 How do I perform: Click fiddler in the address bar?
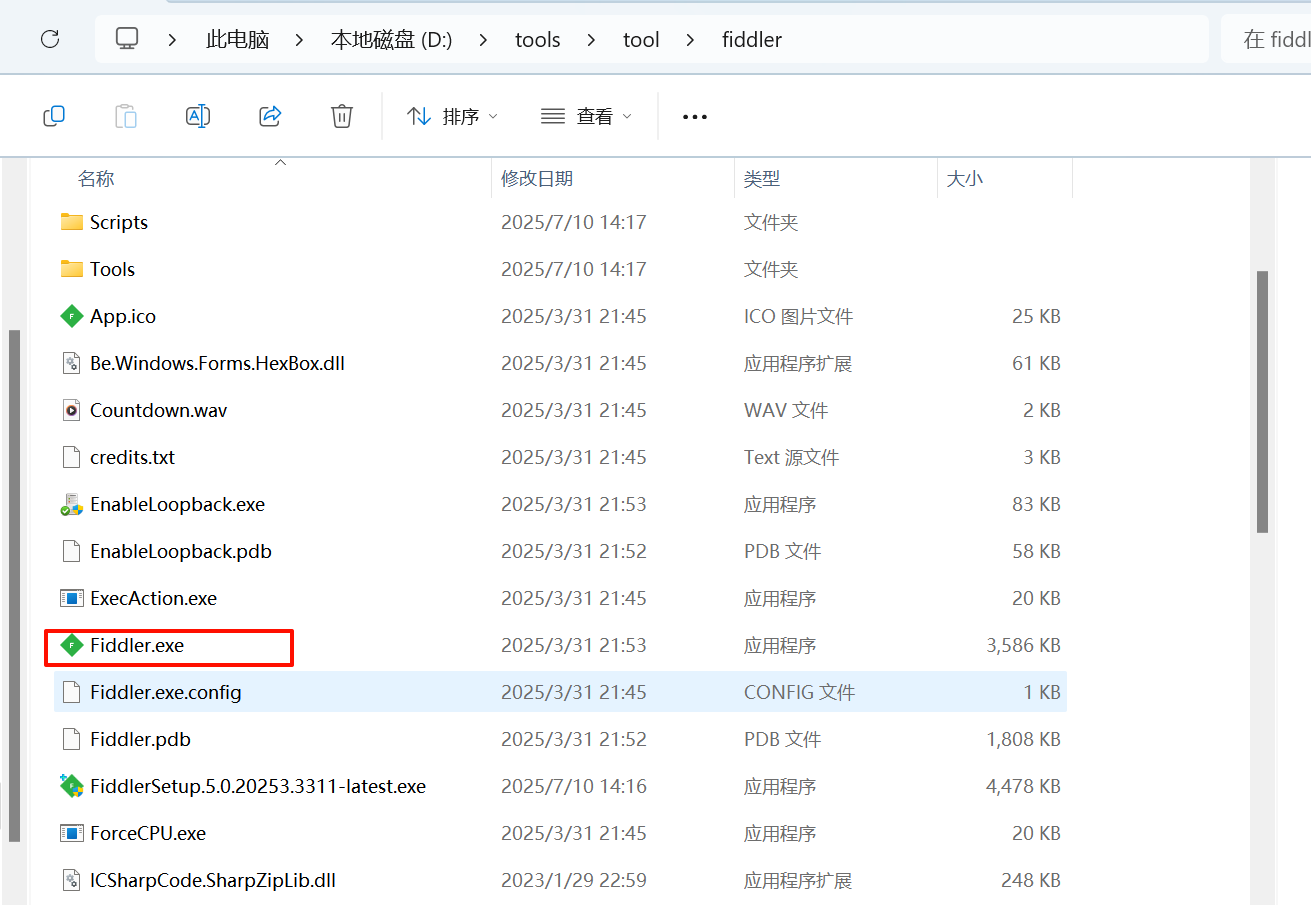pos(752,40)
